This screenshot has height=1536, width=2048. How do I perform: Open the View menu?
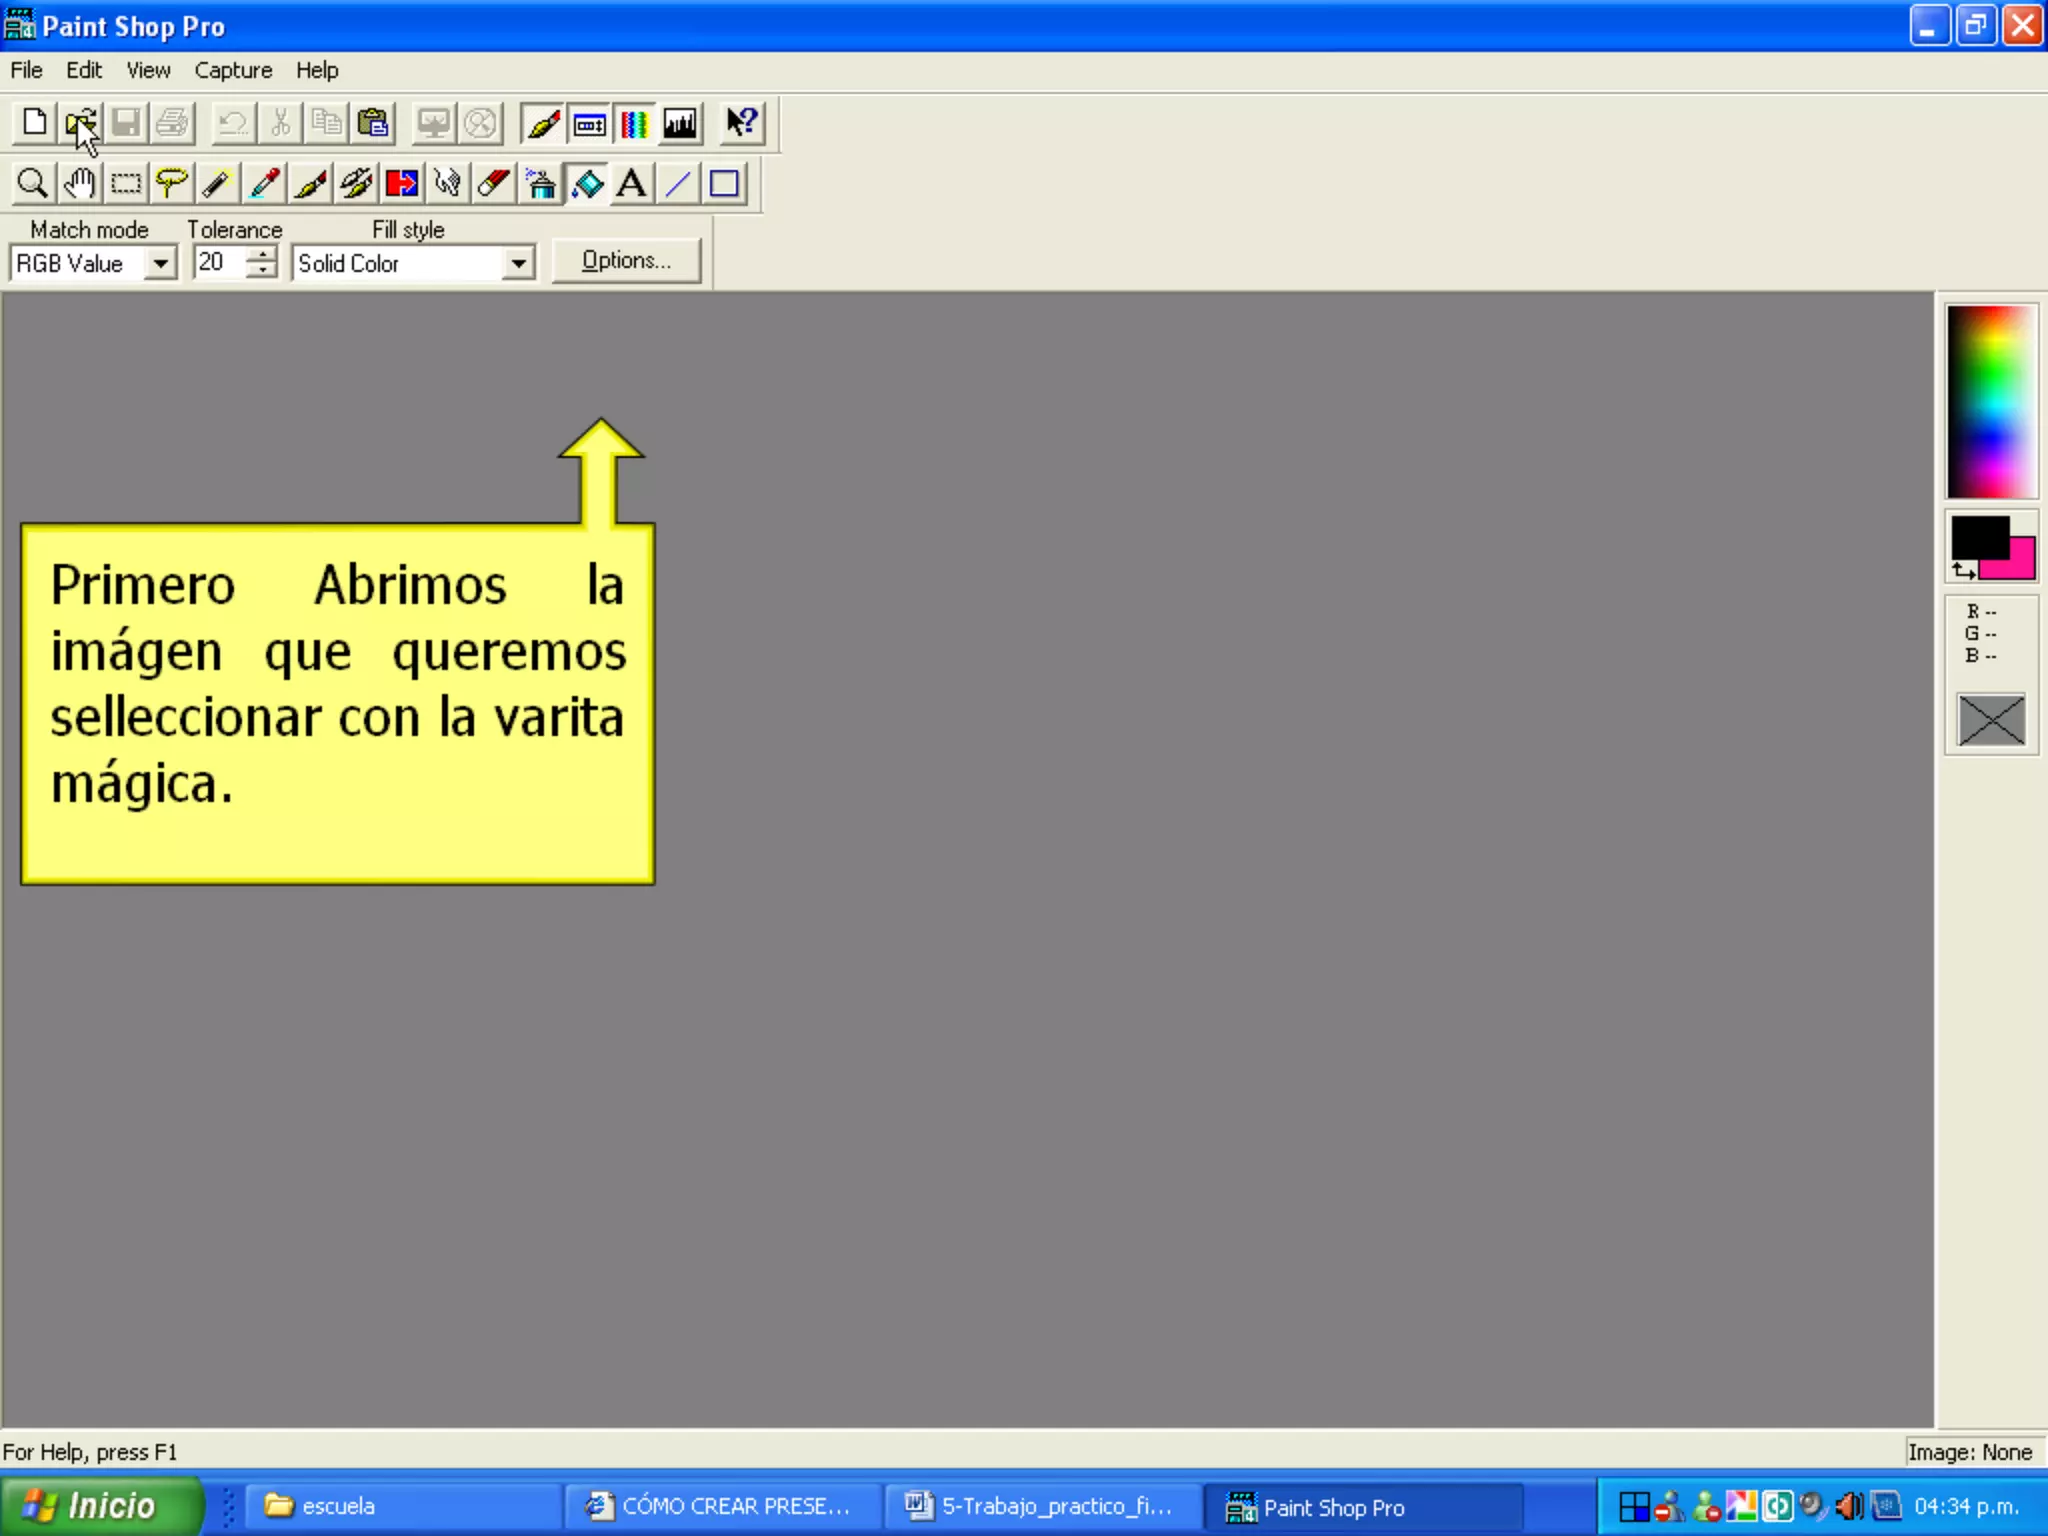click(148, 70)
